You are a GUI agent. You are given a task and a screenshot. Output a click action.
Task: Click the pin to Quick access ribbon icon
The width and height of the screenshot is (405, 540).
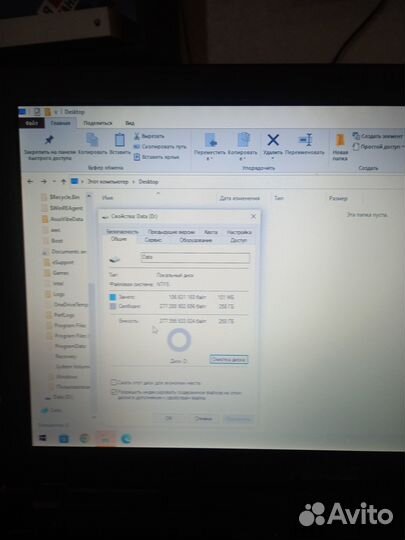tap(49, 139)
